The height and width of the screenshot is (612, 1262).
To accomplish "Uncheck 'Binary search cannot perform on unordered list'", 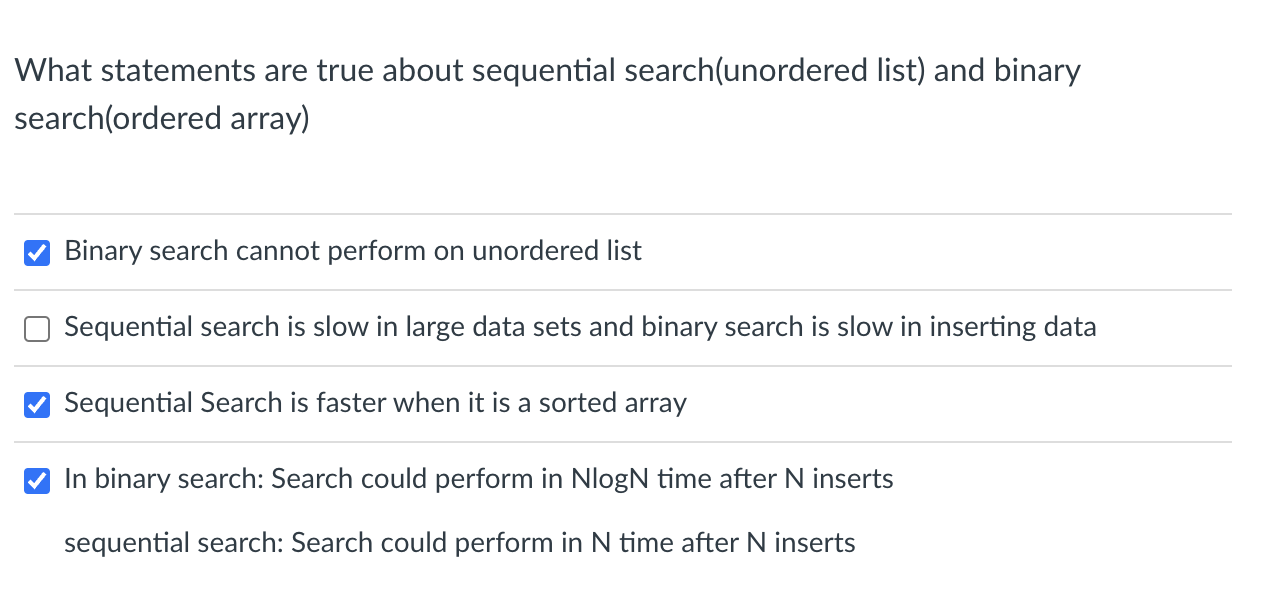I will pos(37,252).
